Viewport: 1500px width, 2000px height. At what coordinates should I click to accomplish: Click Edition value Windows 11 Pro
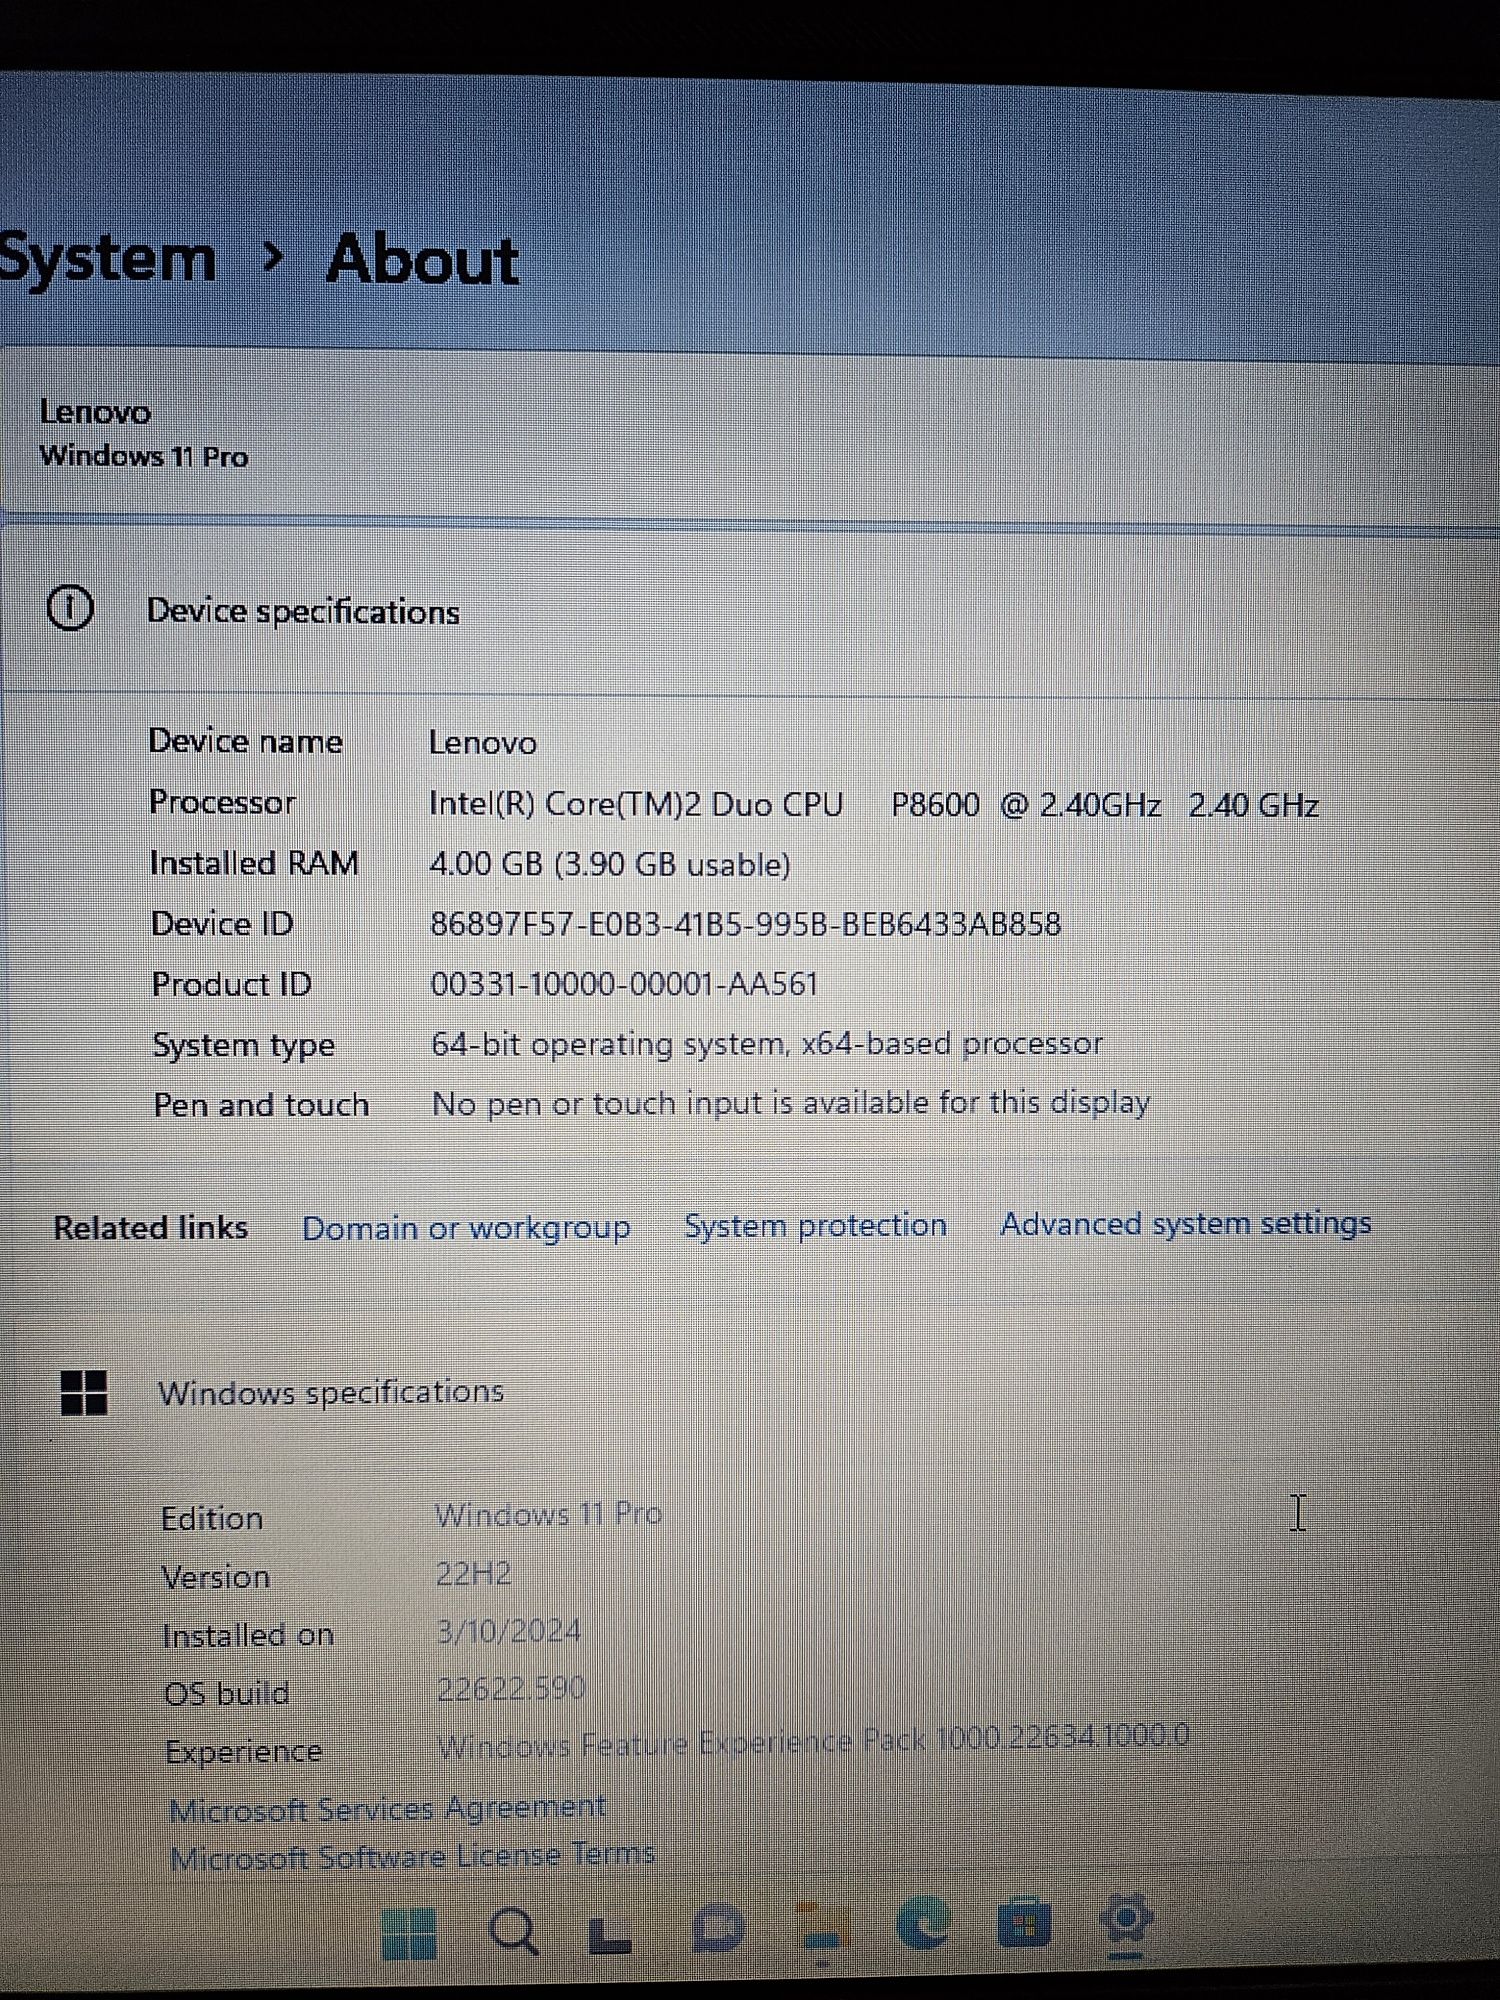548,1514
